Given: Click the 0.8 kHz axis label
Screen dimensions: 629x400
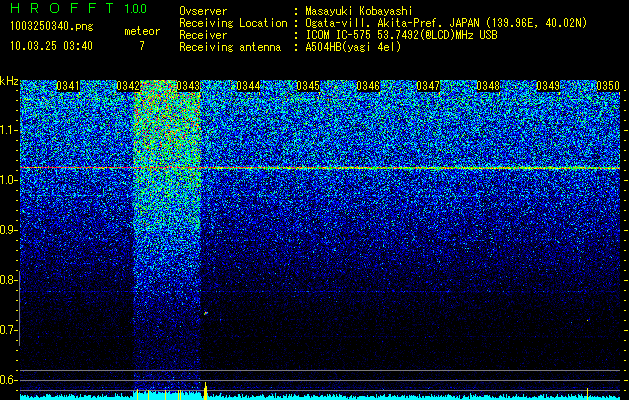Looking at the screenshot, I should tap(9, 280).
